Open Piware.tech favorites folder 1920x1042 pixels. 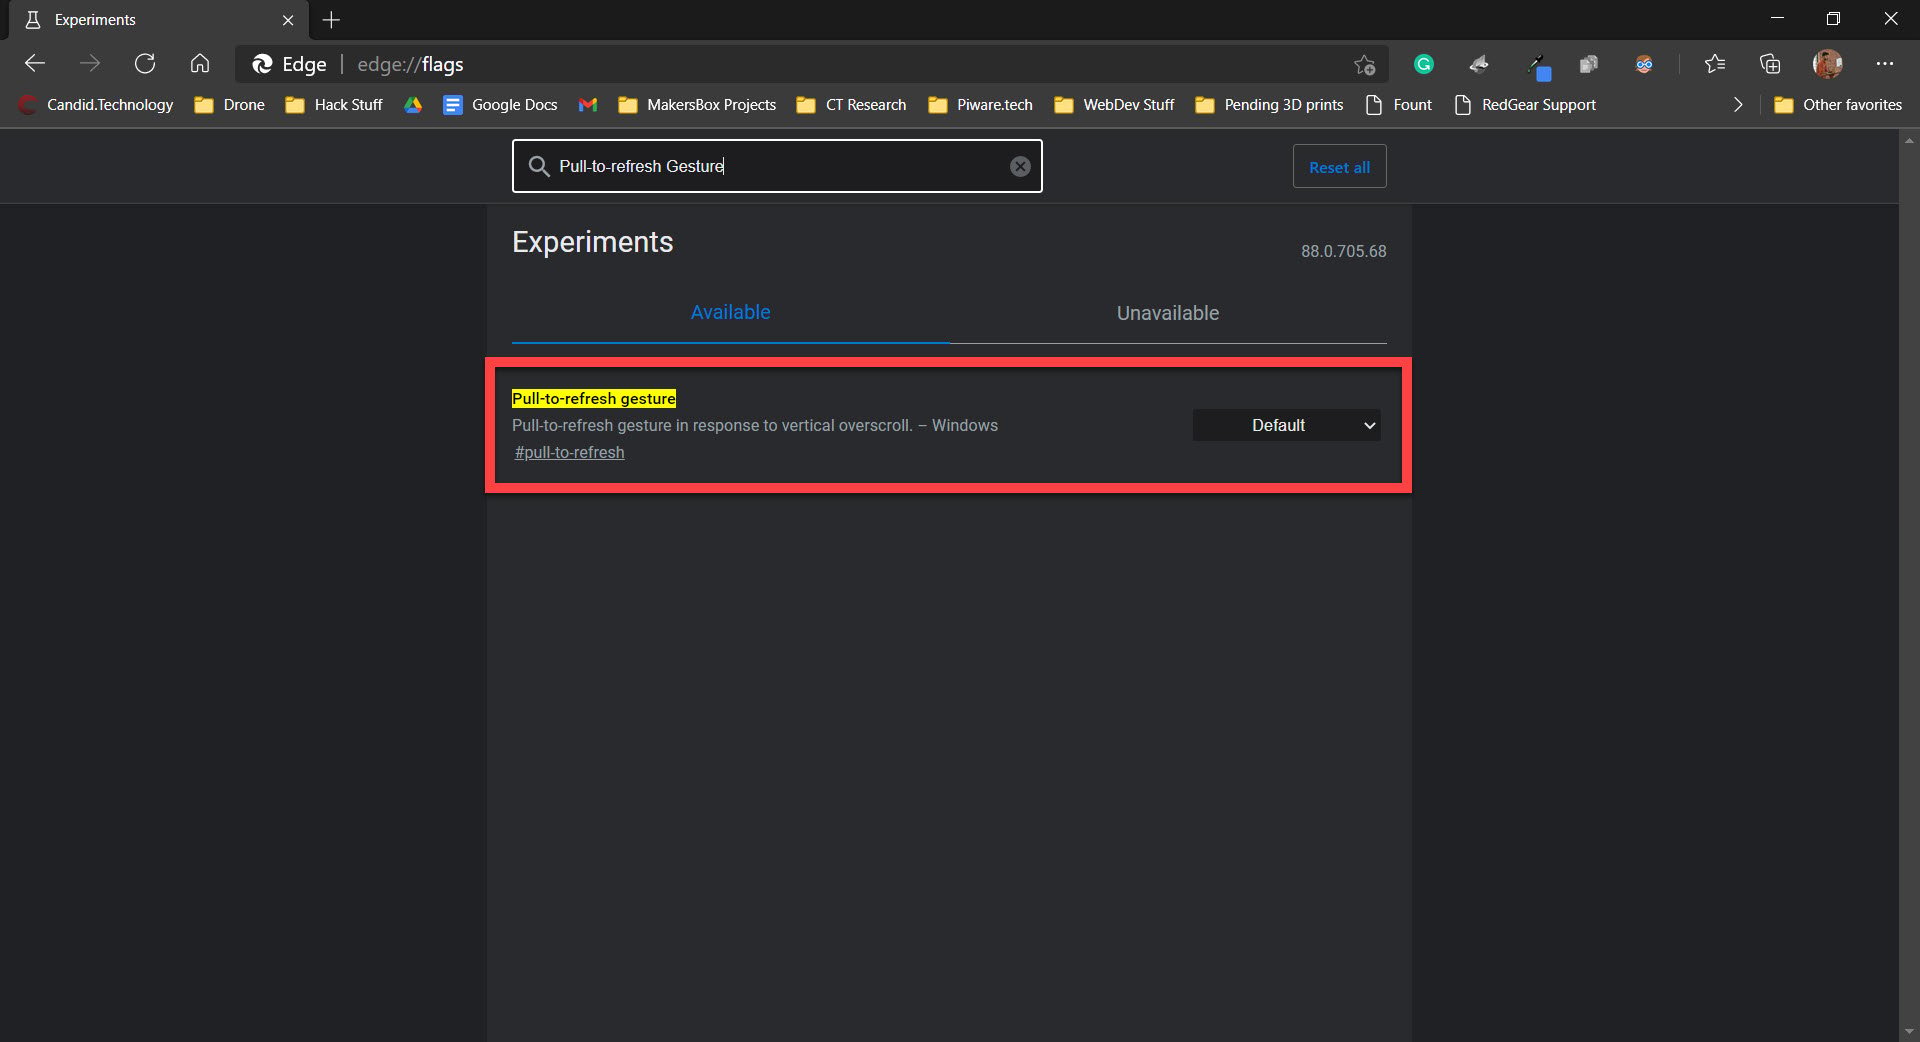pyautogui.click(x=980, y=104)
